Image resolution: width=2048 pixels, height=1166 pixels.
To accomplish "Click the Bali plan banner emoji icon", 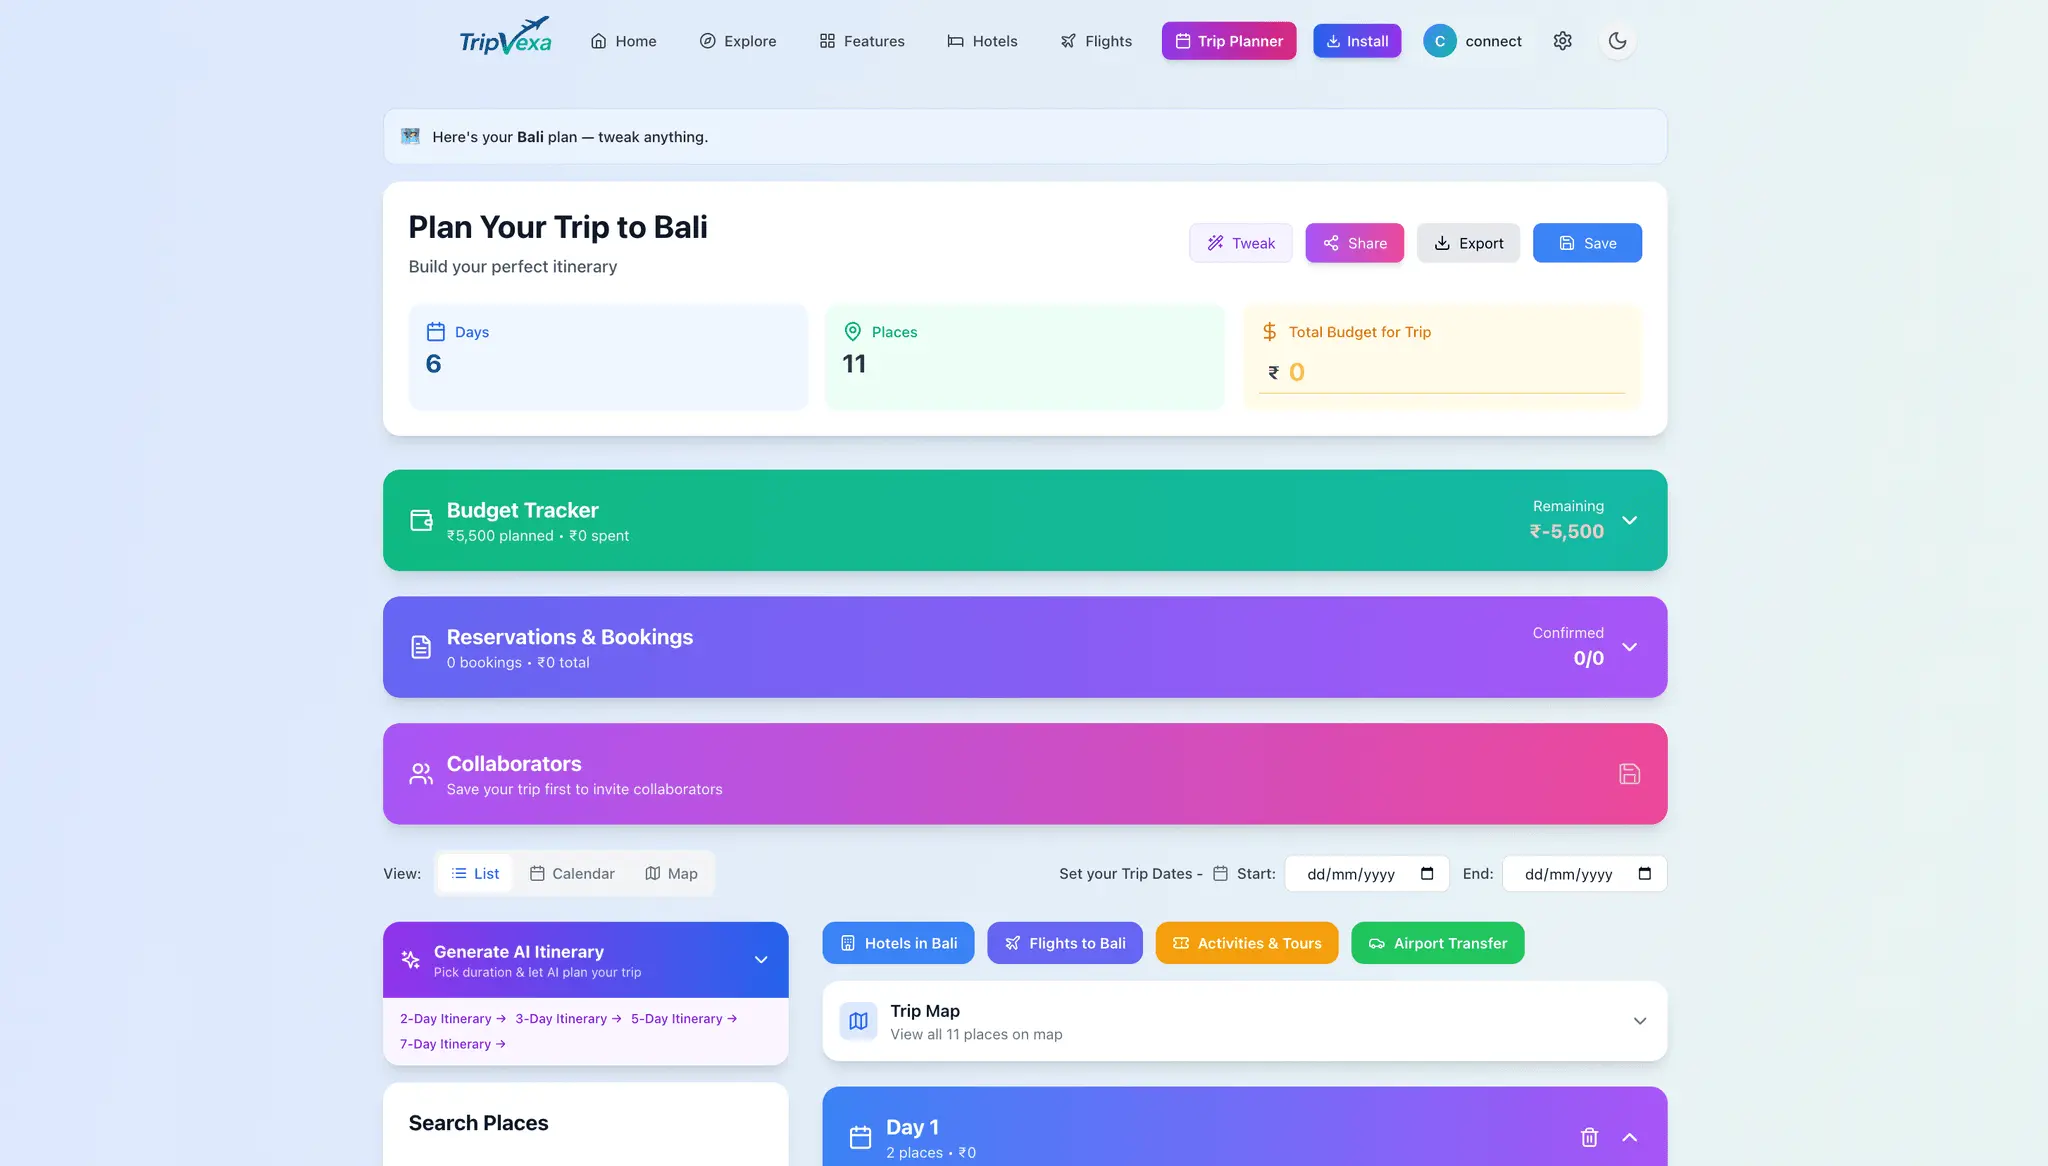I will point(410,136).
